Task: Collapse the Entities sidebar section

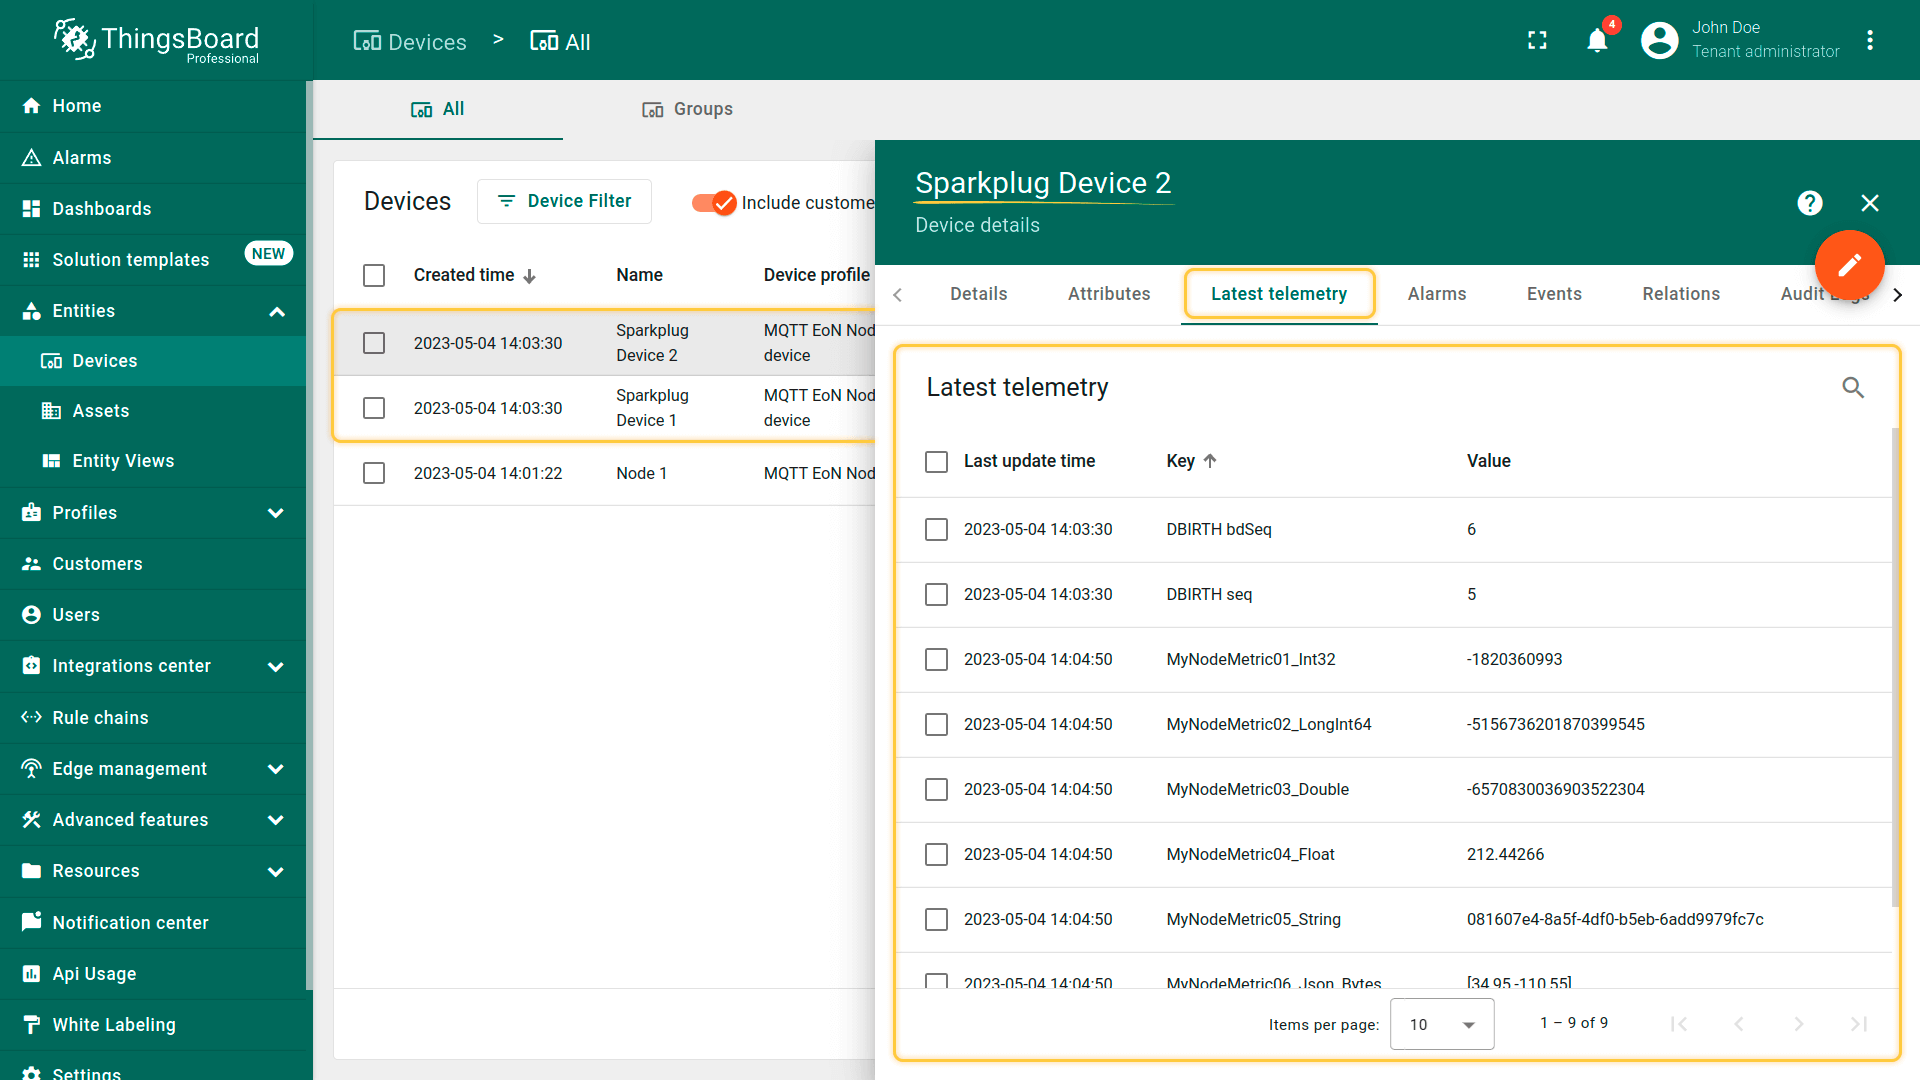Action: click(x=276, y=311)
